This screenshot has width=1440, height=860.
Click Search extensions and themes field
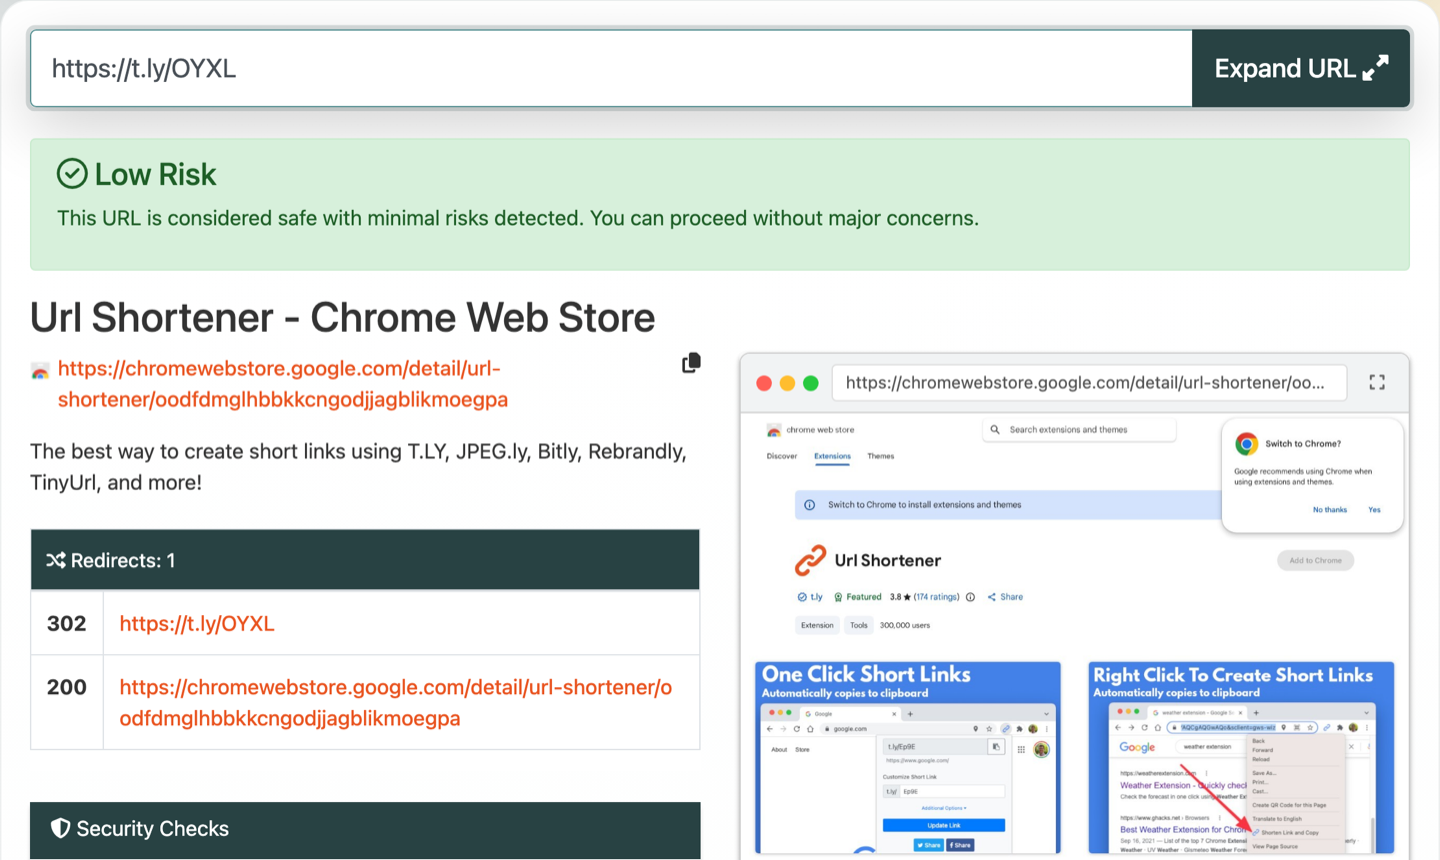pos(1079,430)
